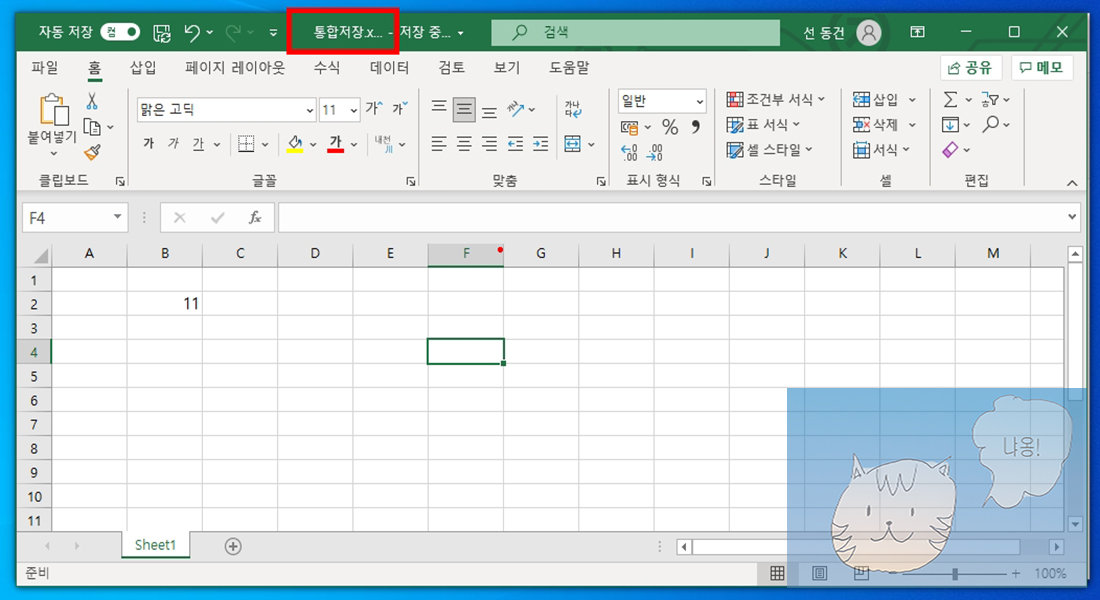Screen dimensions: 1100x600
Task: Click the 메모 comments button
Action: pyautogui.click(x=1042, y=68)
